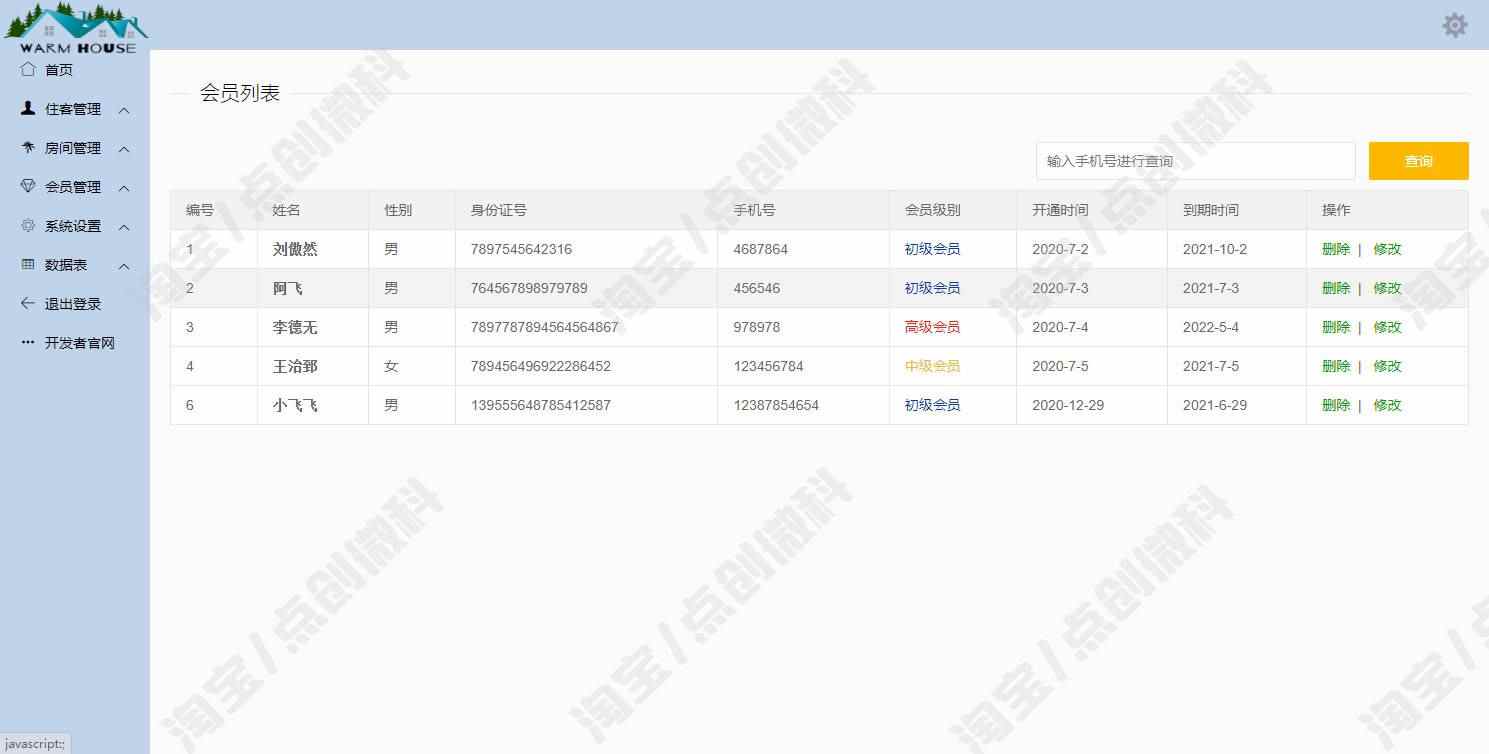The image size is (1489, 754).
Task: Click the gear icon beside 系统设置
Action: pyautogui.click(x=28, y=225)
